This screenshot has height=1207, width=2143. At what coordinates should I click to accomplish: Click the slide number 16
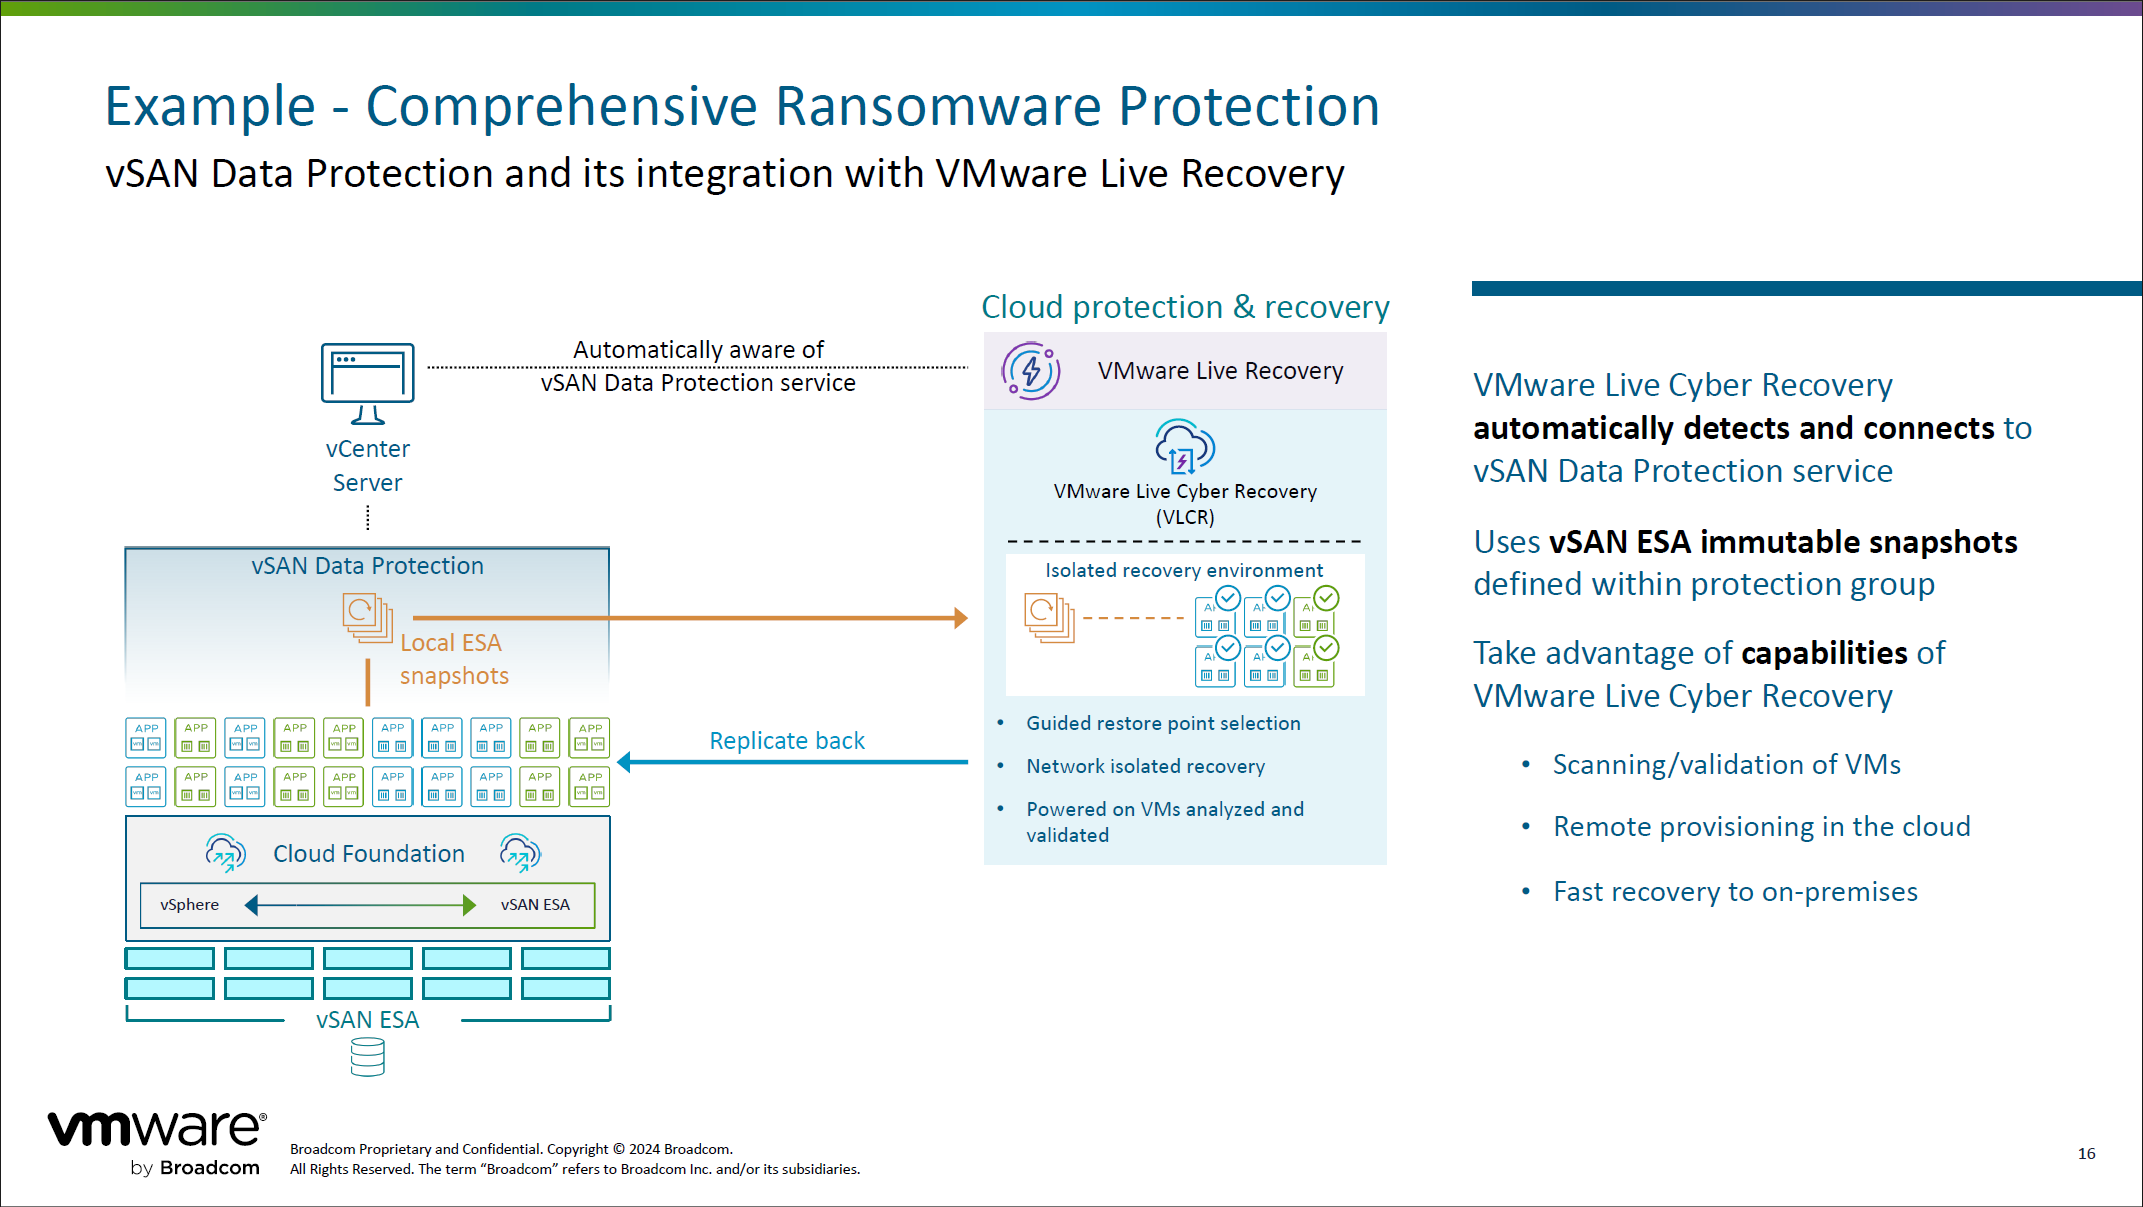coord(2085,1153)
